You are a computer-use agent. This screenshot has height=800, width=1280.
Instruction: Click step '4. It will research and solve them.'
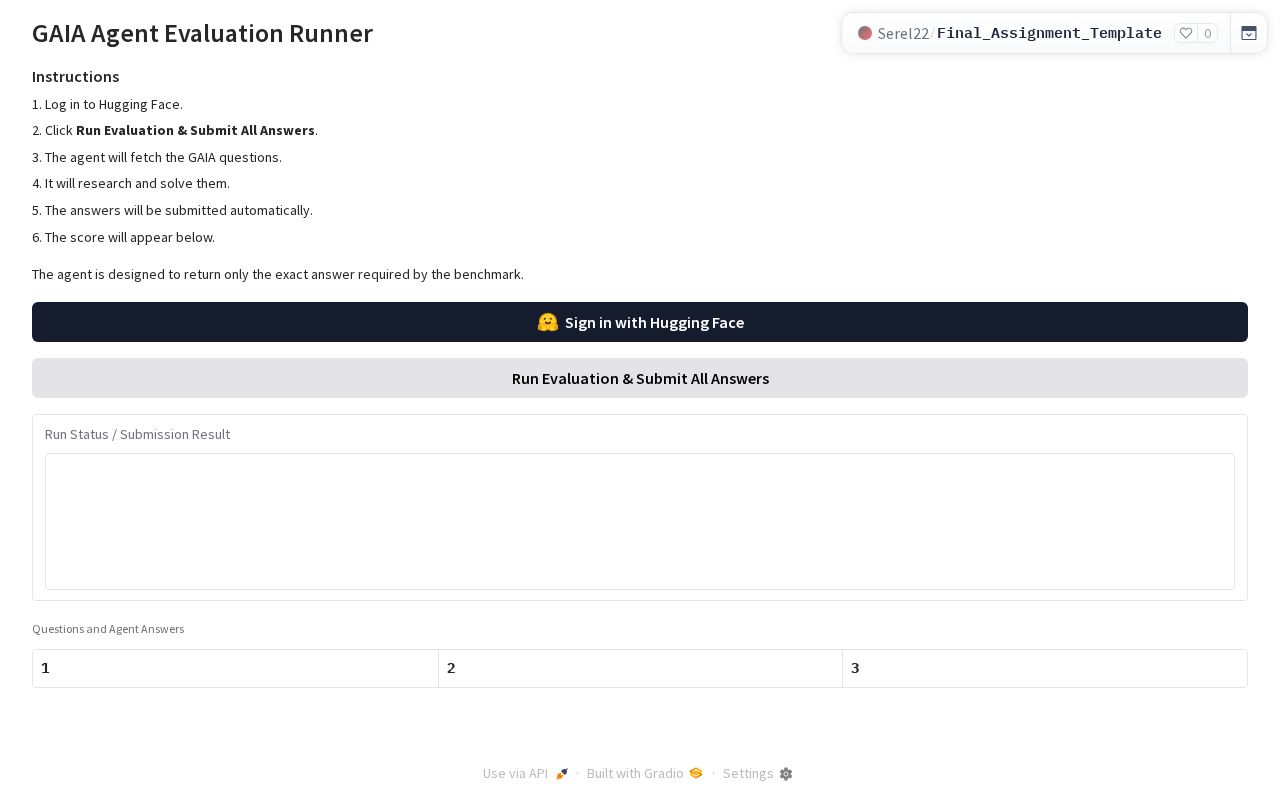131,183
